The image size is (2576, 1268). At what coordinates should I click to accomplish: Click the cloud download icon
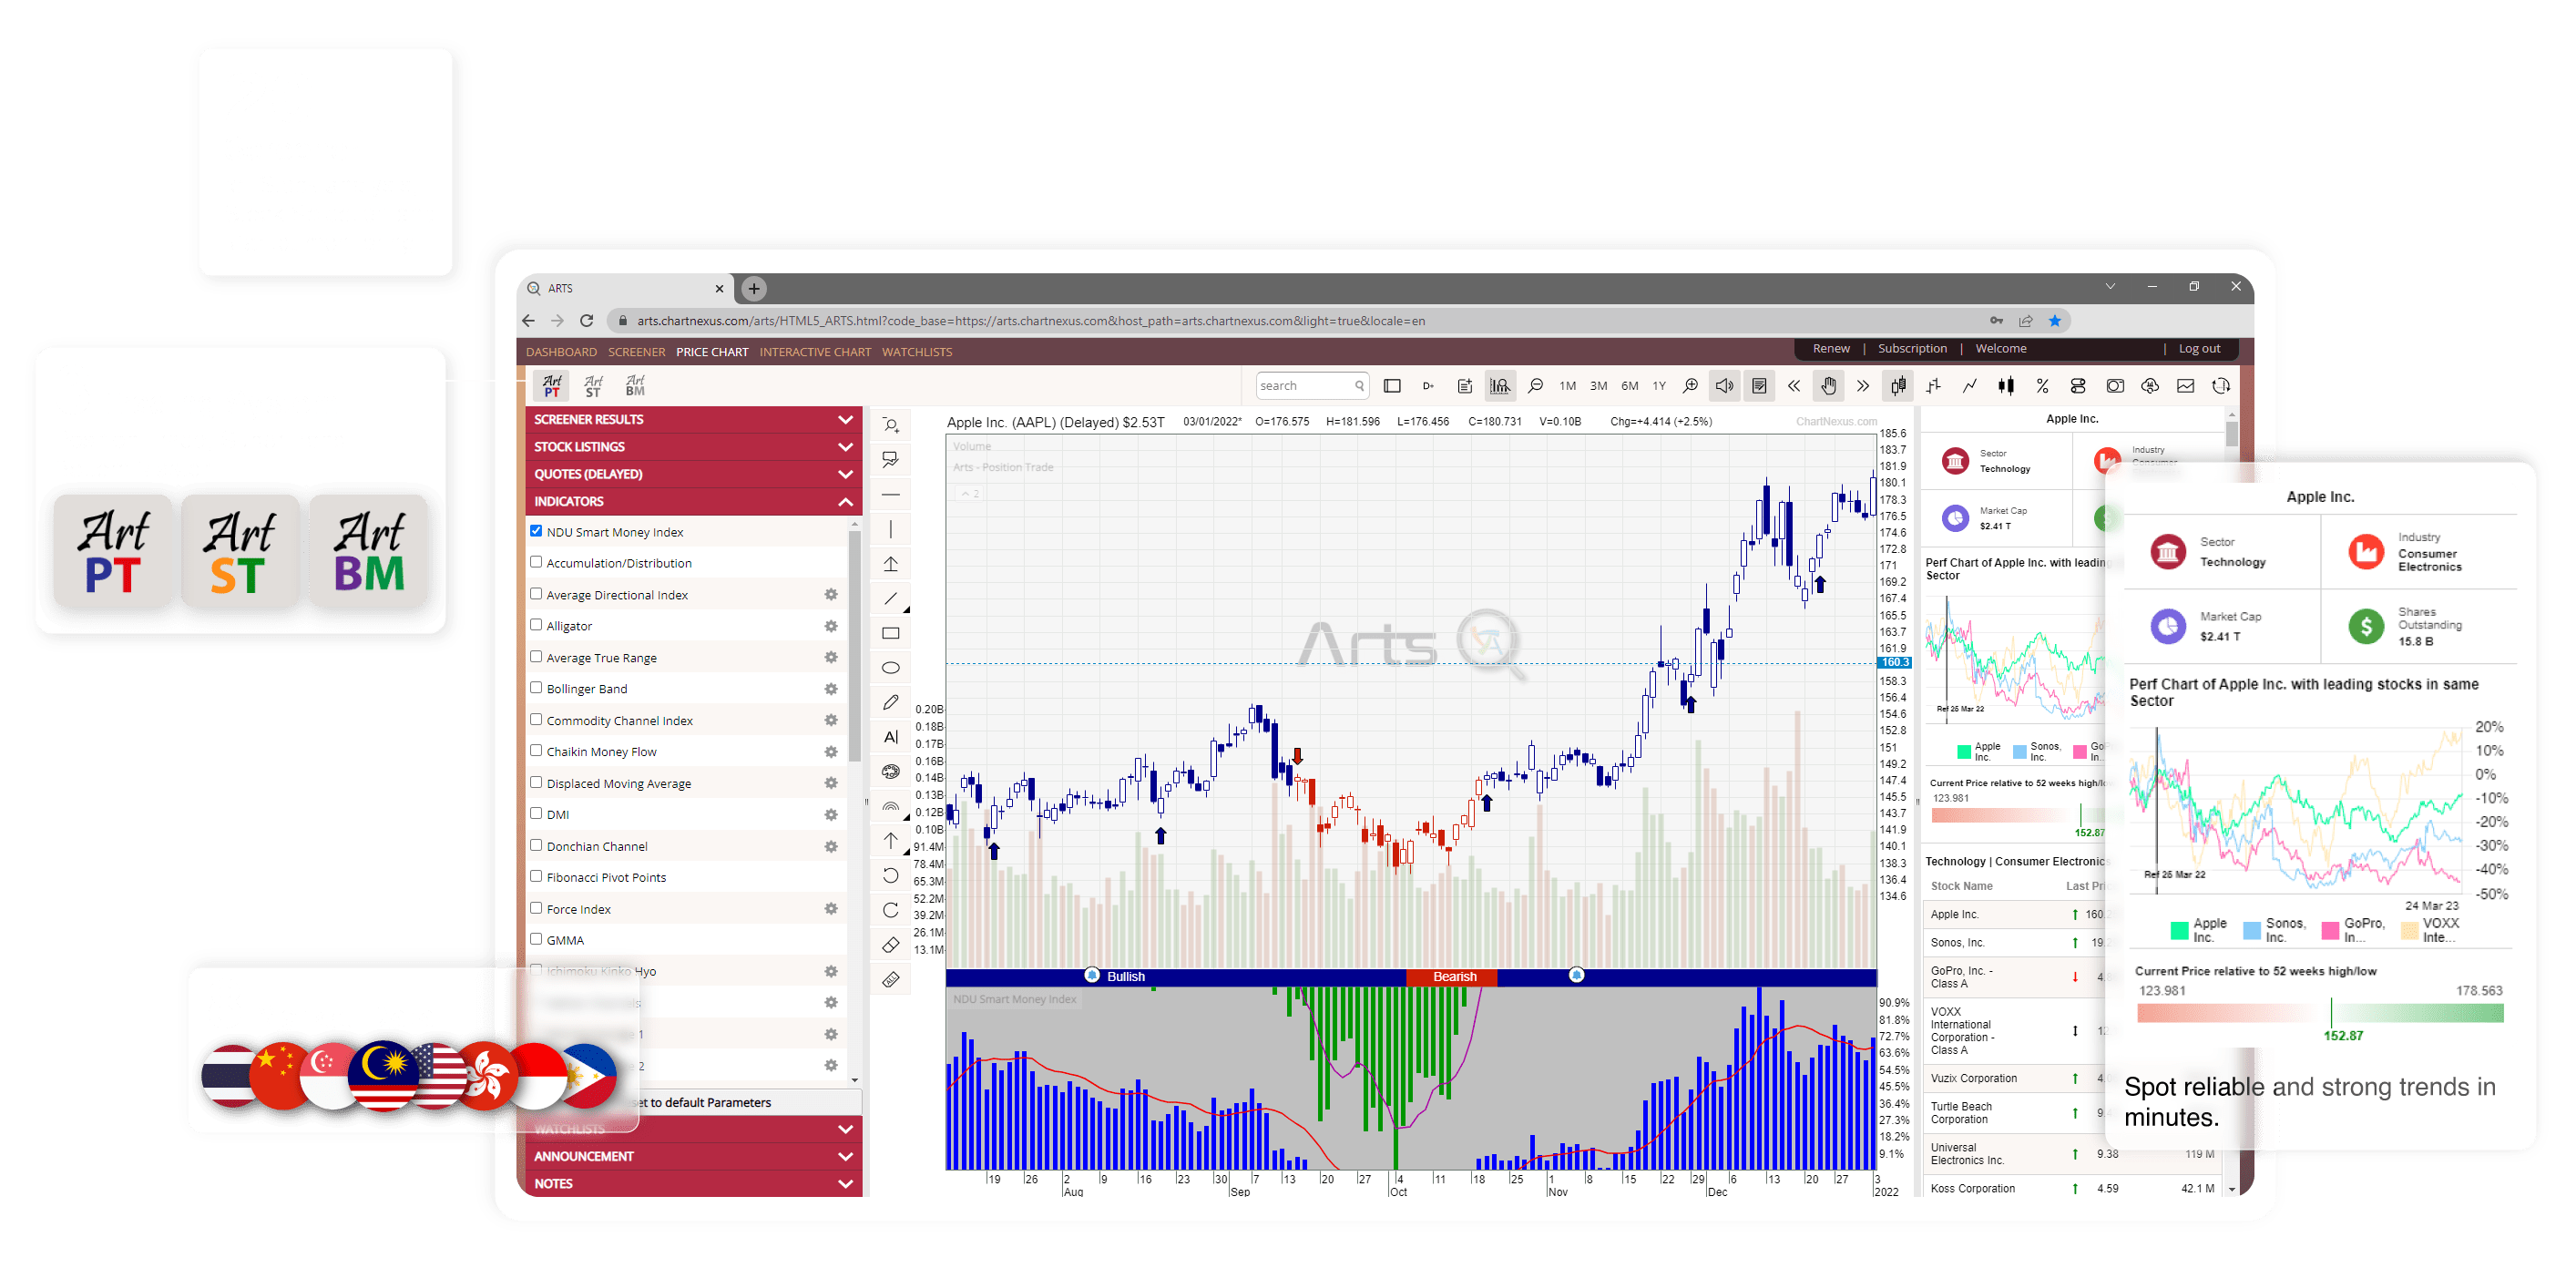coord(2150,386)
